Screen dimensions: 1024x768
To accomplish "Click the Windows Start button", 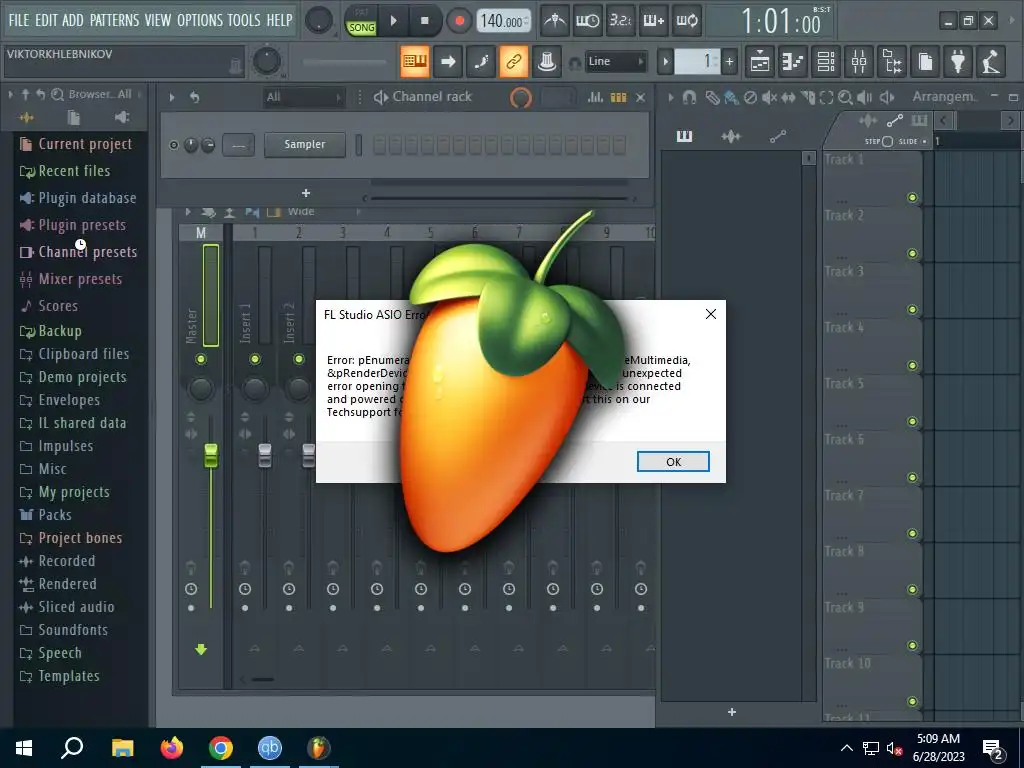I will [x=24, y=748].
